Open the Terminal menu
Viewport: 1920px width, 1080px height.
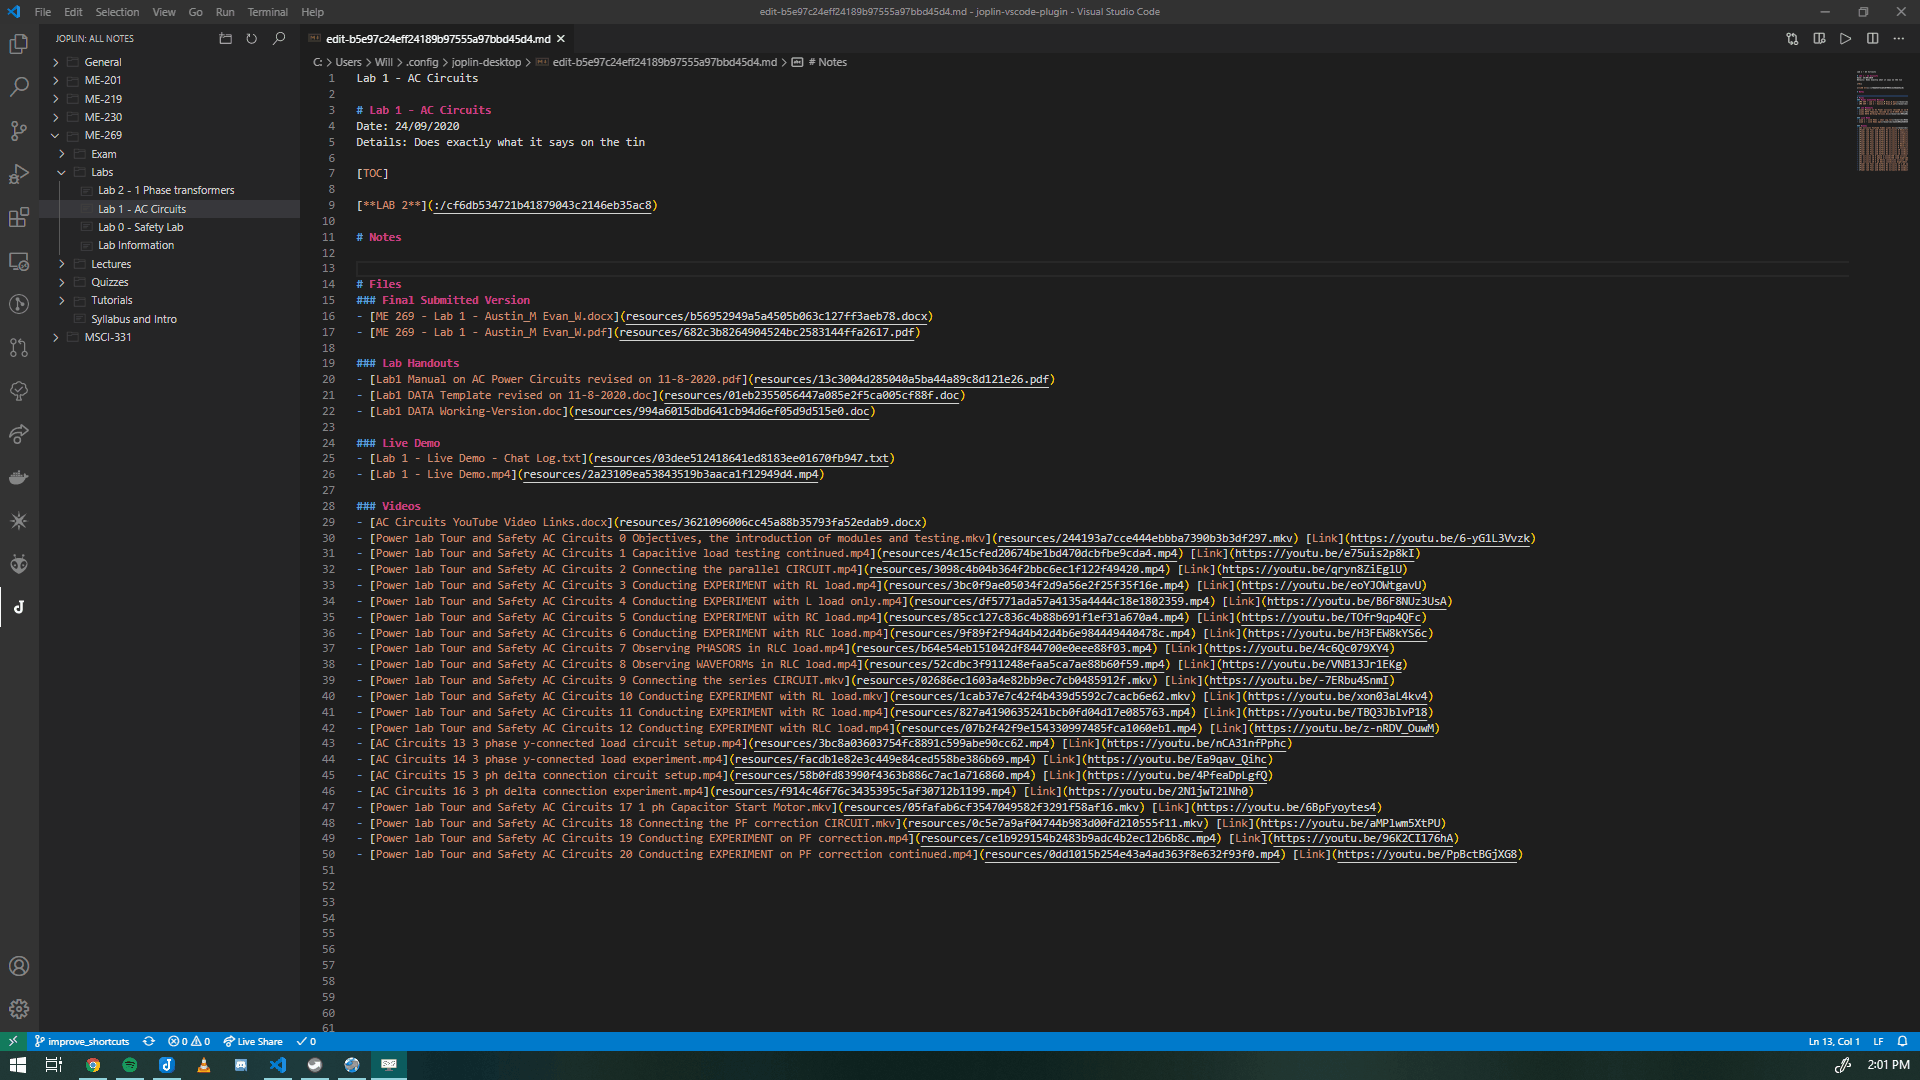[267, 12]
